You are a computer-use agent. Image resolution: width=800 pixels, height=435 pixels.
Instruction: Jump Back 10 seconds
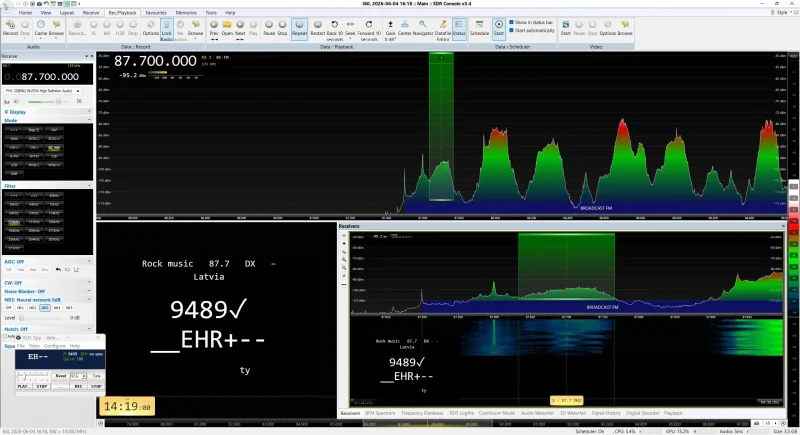point(335,30)
